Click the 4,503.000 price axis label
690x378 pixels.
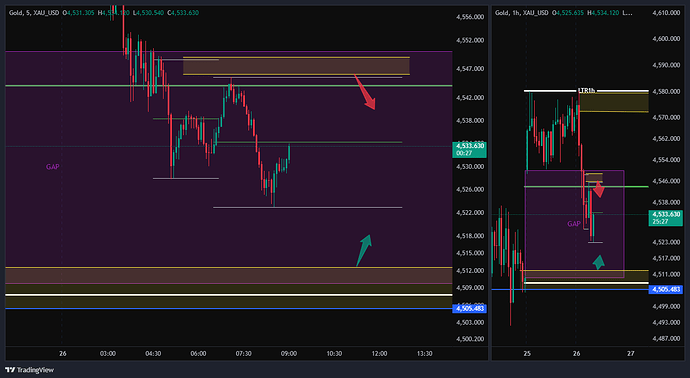tap(470, 322)
